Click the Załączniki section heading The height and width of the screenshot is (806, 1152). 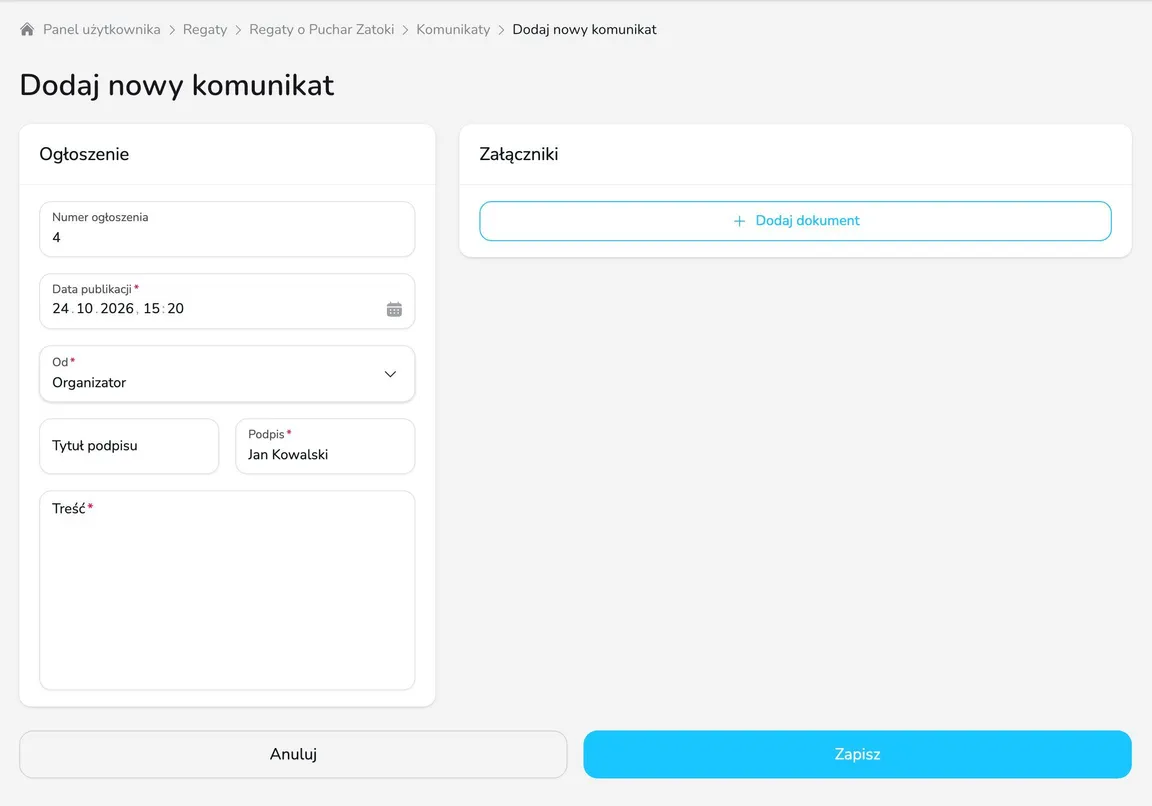click(x=519, y=154)
